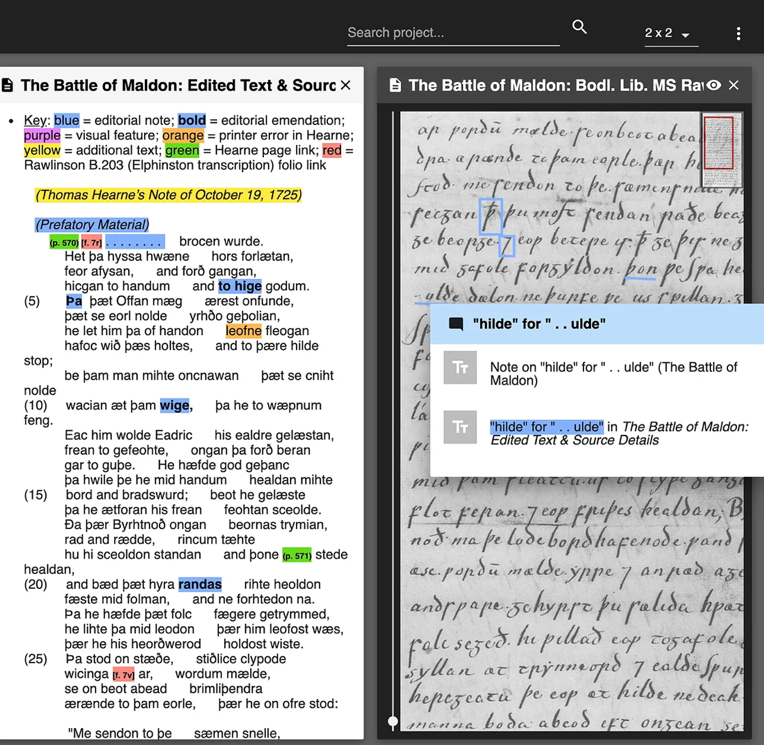Click the blue dotted lacuna highlight
Viewport: 764px width, 745px height.
tap(135, 242)
